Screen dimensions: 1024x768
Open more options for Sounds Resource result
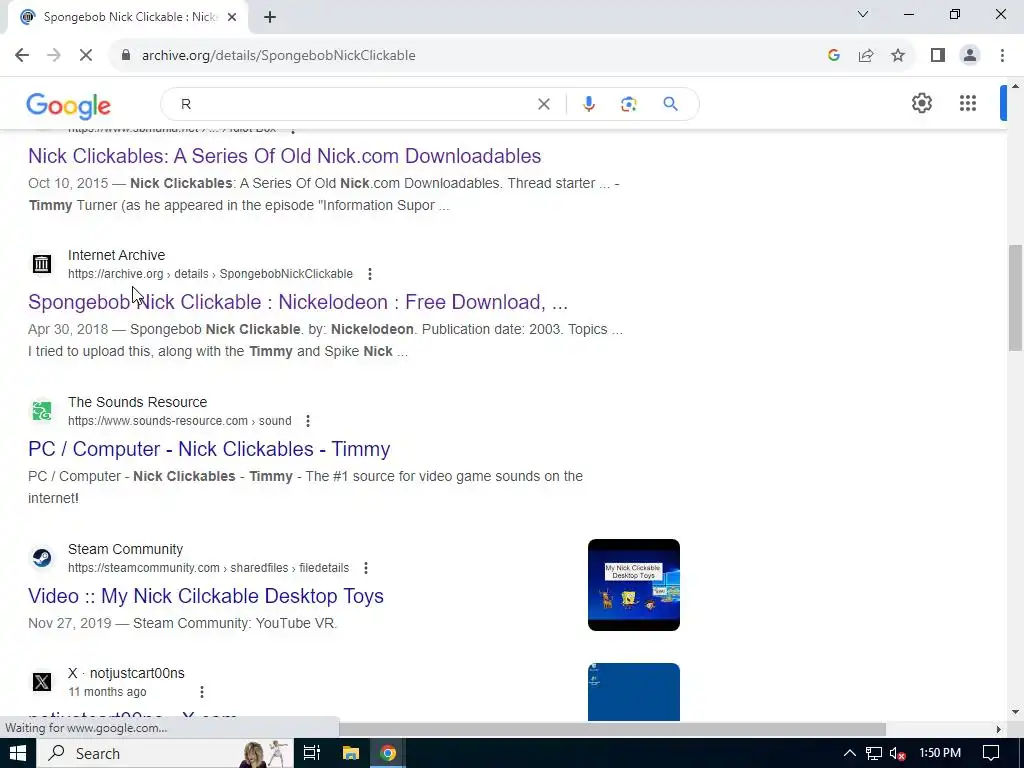[308, 421]
